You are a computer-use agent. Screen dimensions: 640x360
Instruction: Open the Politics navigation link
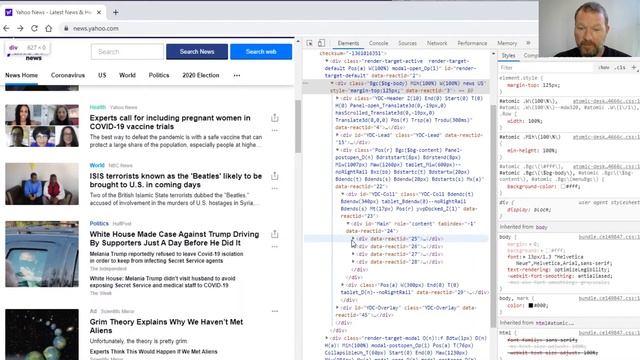point(159,76)
